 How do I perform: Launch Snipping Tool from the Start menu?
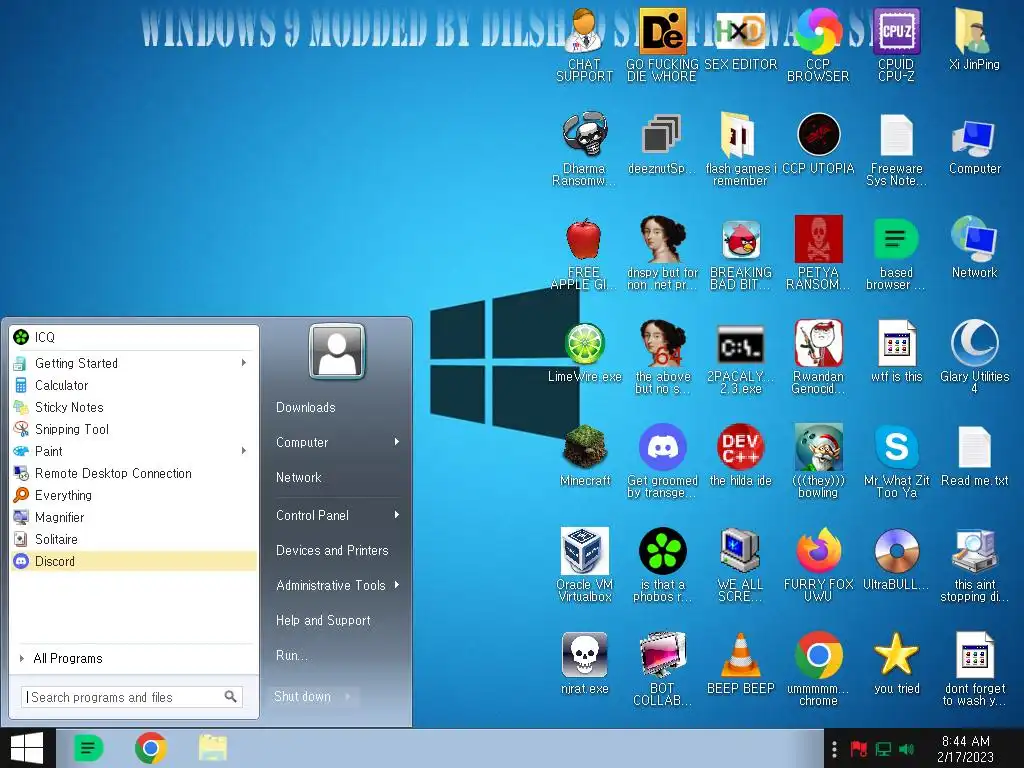(134, 429)
